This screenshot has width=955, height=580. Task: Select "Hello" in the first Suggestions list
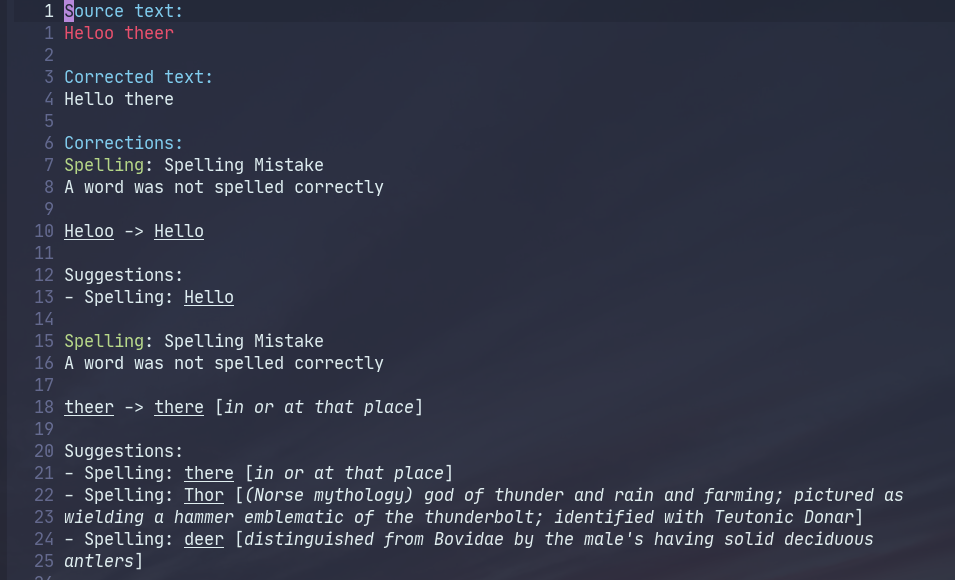point(209,297)
